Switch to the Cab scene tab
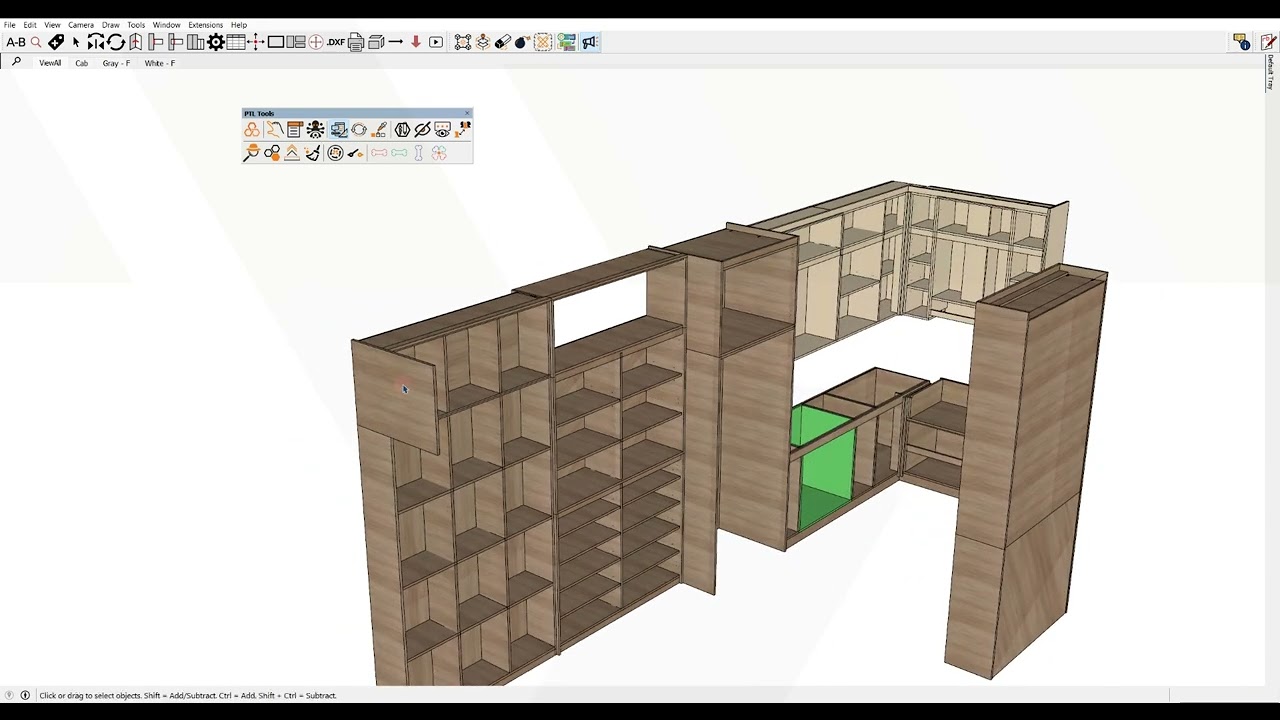 (81, 63)
